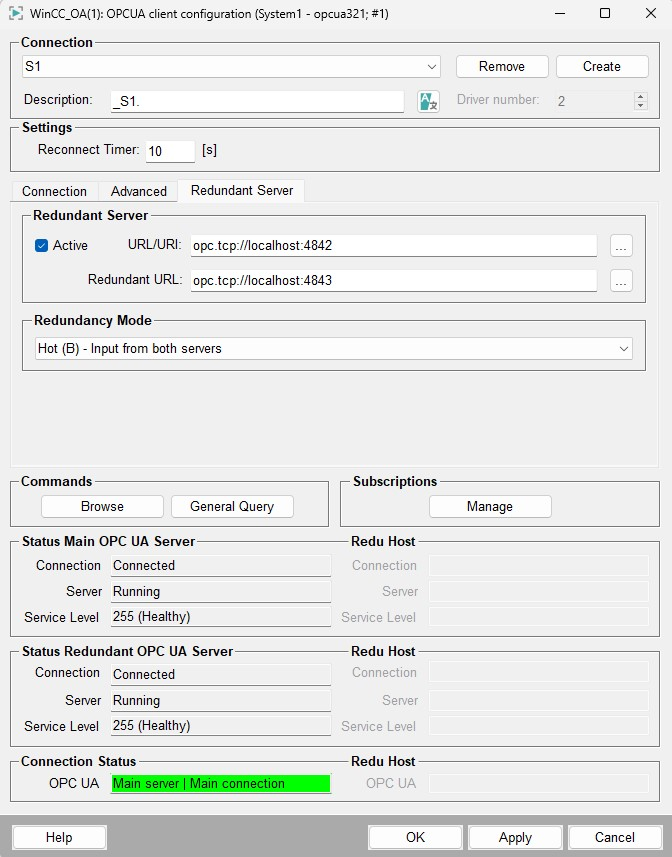672x857 pixels.
Task: Select the Redundant Server tab
Action: [x=242, y=190]
